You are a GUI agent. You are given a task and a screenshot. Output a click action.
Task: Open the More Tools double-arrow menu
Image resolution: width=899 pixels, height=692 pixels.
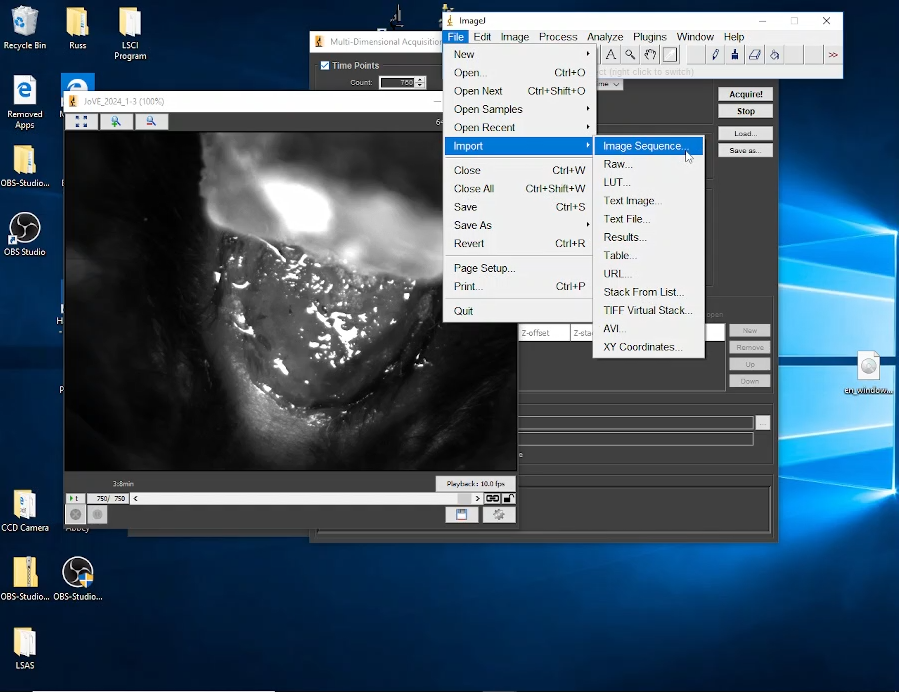pos(832,55)
